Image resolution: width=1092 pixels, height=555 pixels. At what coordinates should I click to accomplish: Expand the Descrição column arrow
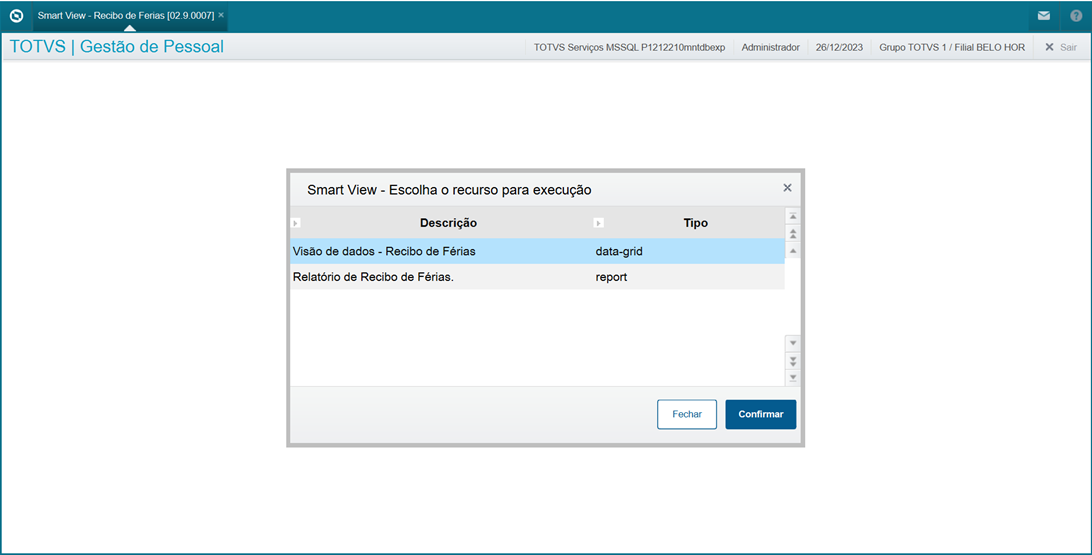pyautogui.click(x=295, y=223)
